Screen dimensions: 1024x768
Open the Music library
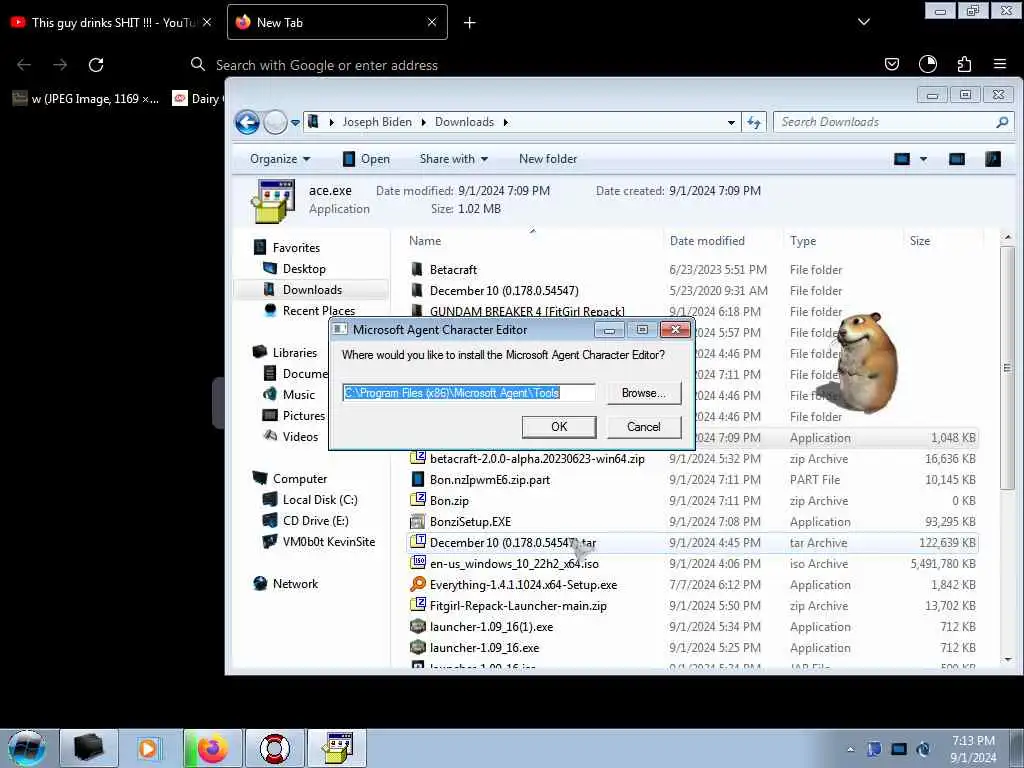pyautogui.click(x=298, y=394)
